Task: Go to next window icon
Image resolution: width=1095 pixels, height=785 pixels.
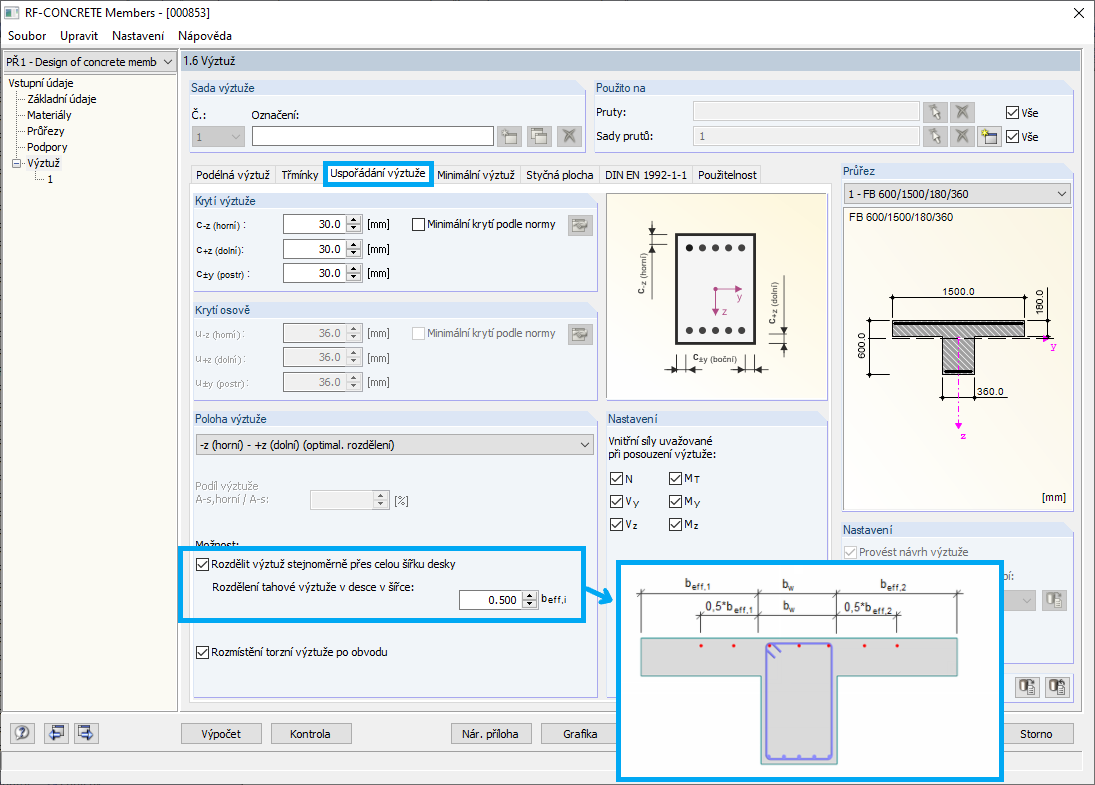Action: pyautogui.click(x=86, y=733)
